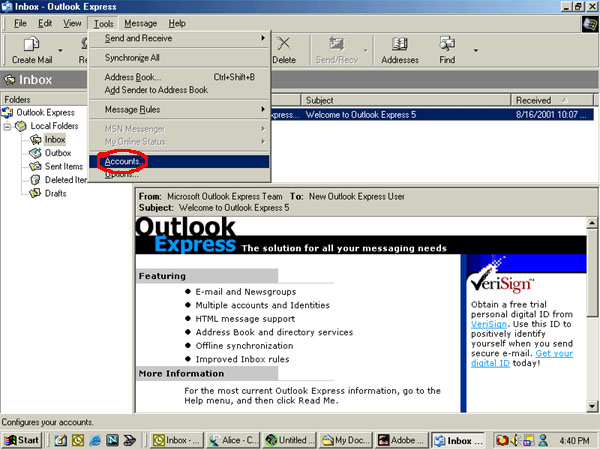Click the volume tray icon
This screenshot has width=600, height=450.
[x=515, y=440]
